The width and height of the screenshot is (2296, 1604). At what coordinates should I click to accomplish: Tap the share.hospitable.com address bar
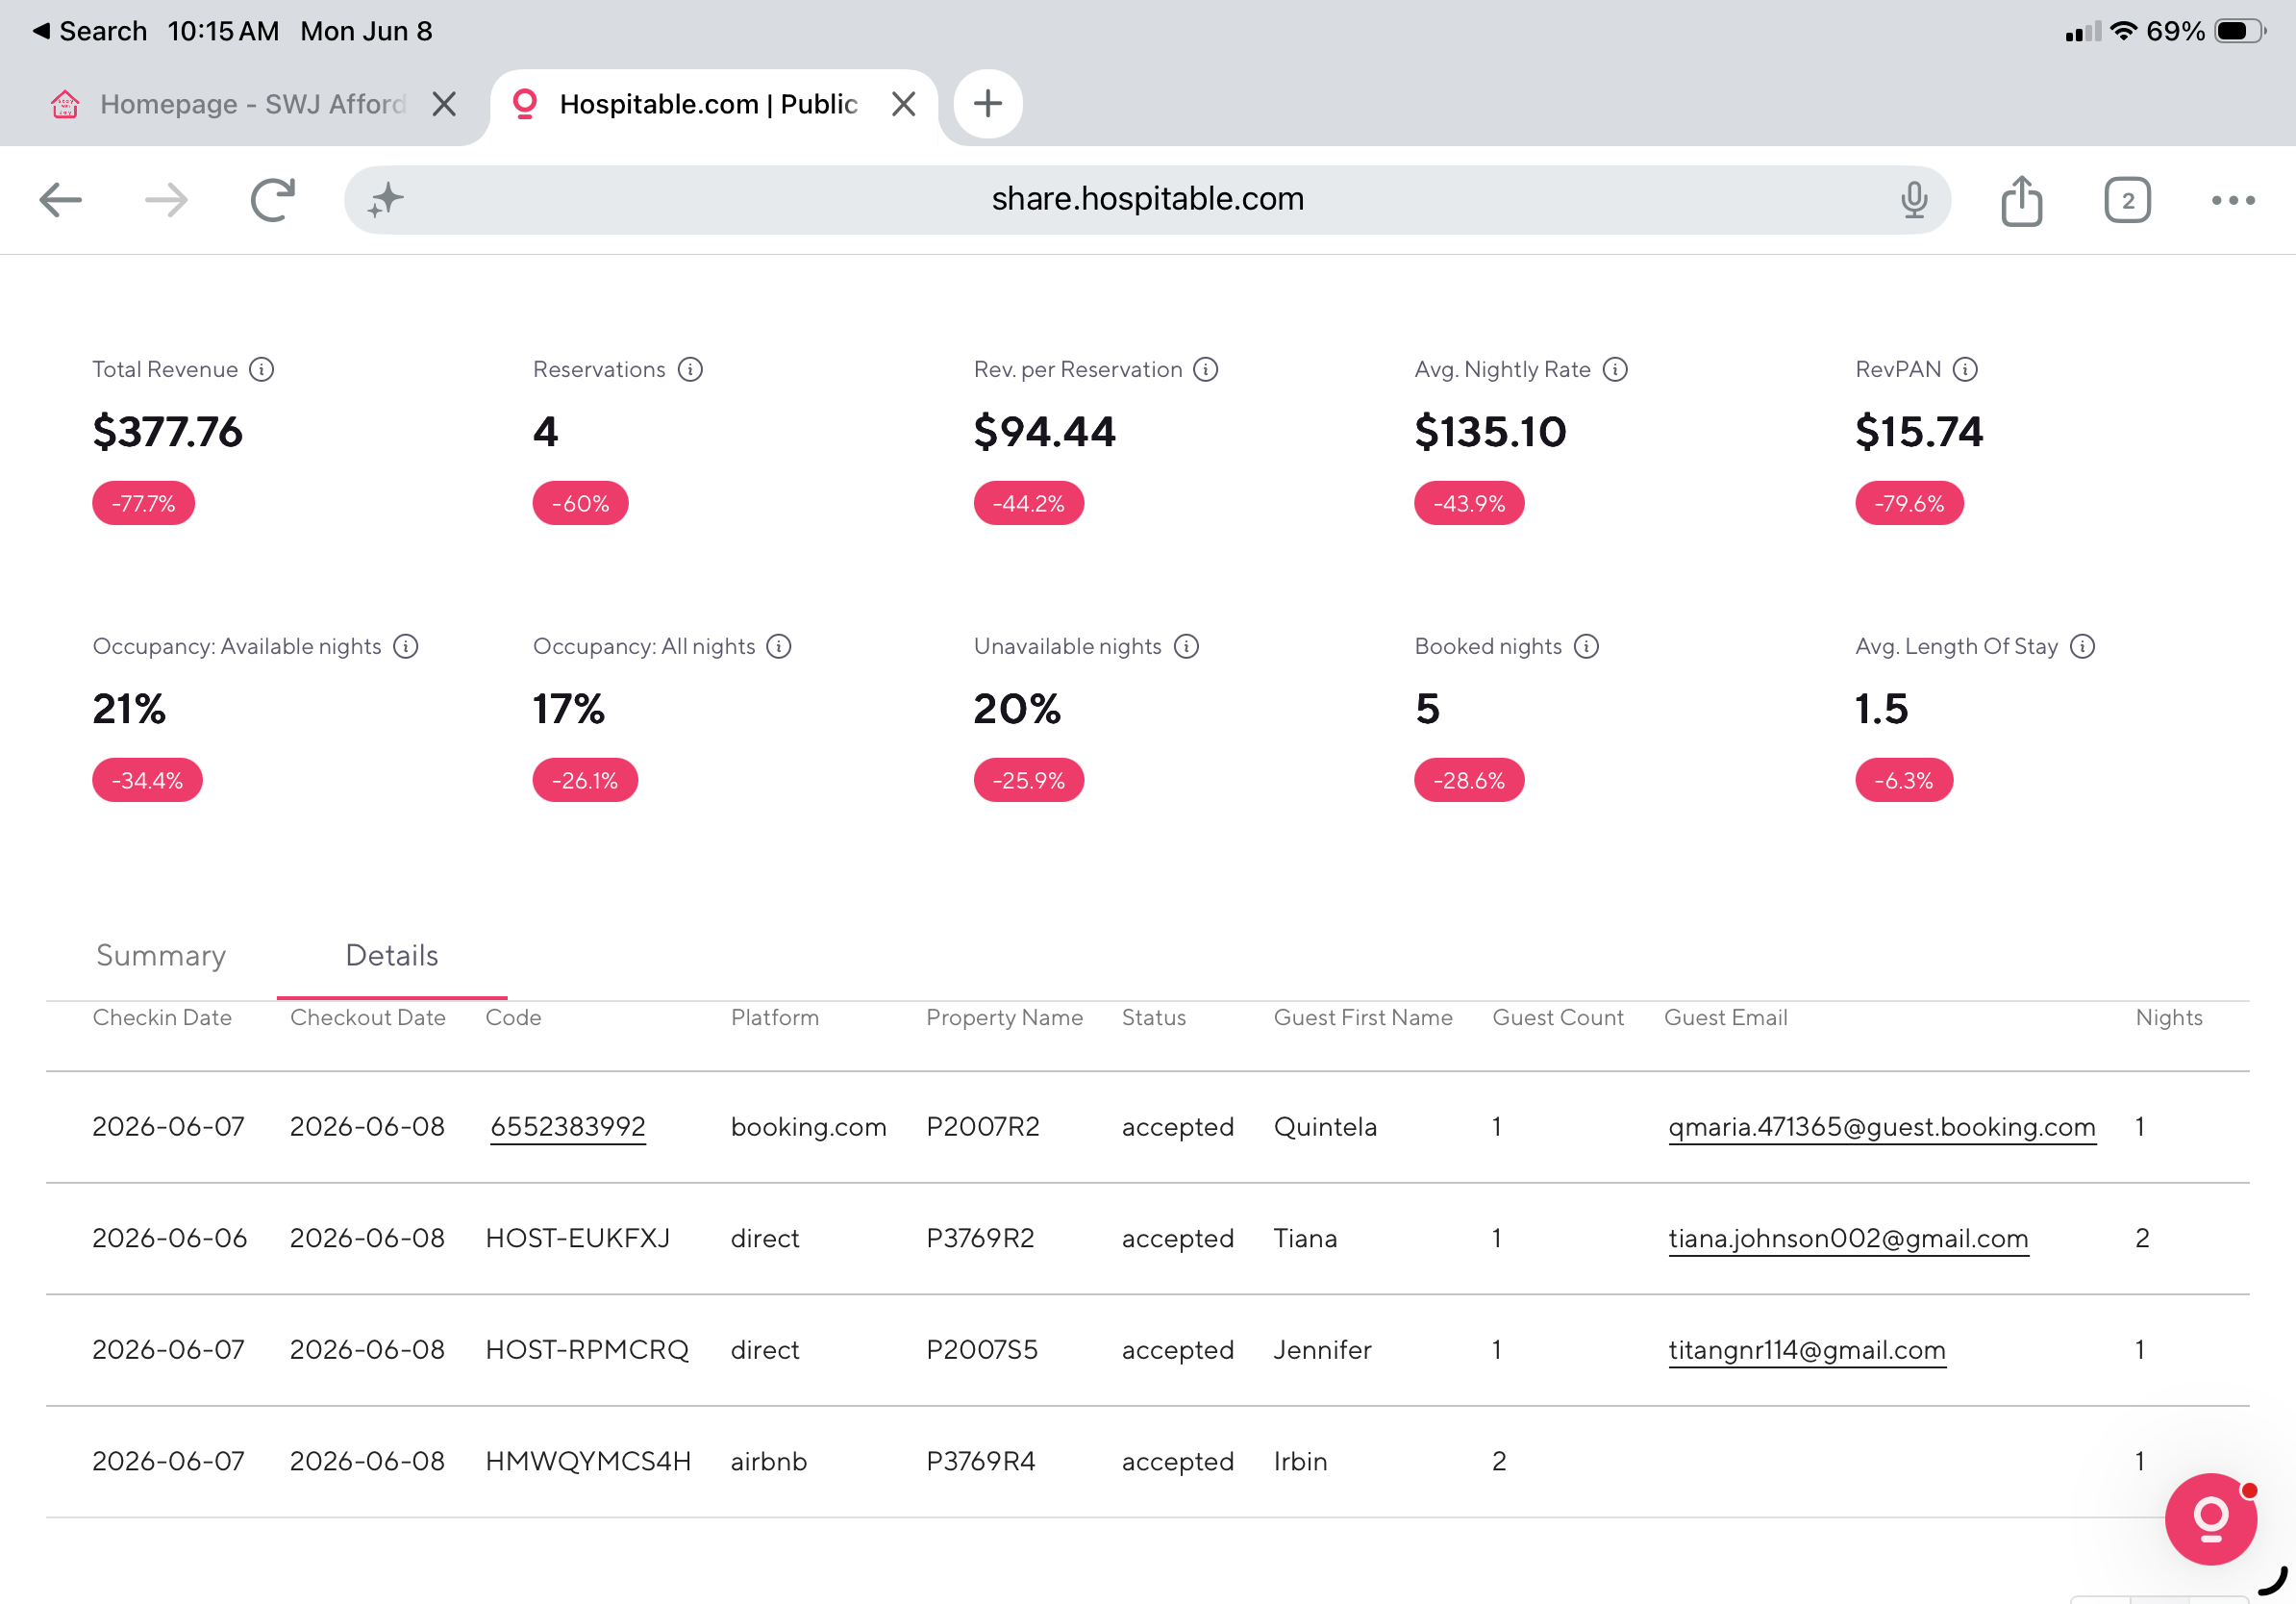[x=1147, y=200]
